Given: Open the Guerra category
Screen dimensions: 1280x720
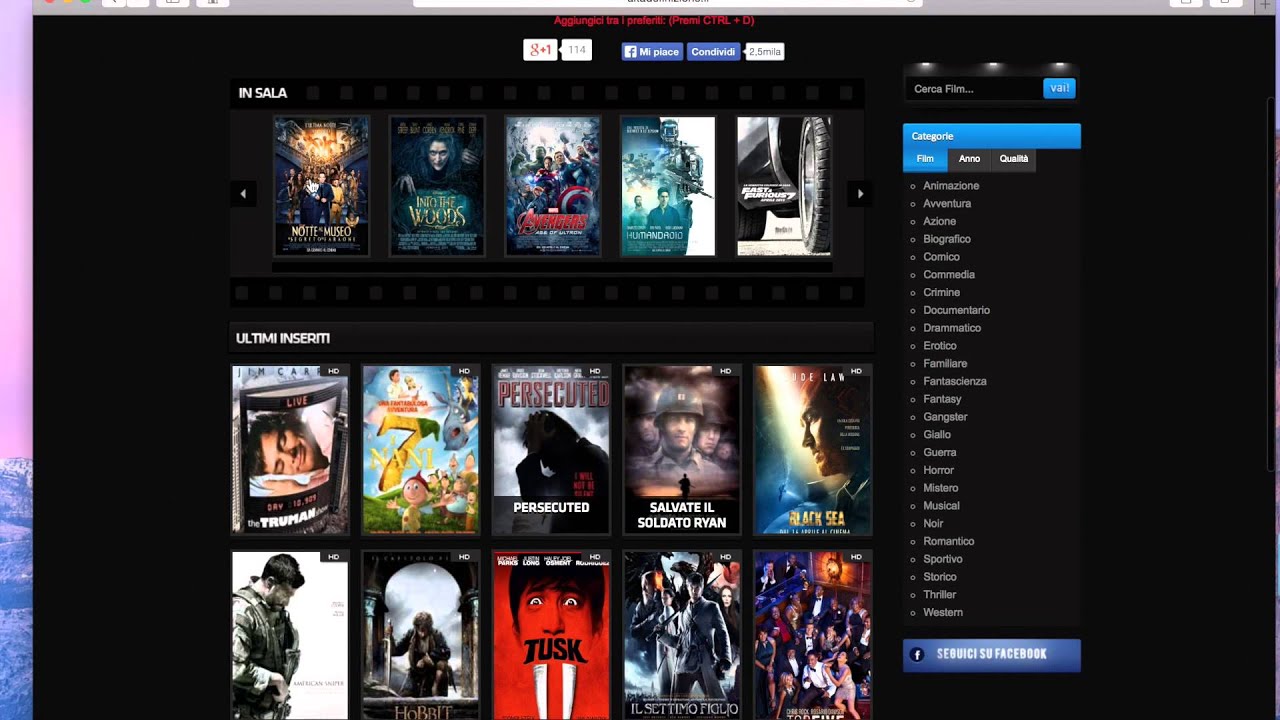Looking at the screenshot, I should (940, 453).
